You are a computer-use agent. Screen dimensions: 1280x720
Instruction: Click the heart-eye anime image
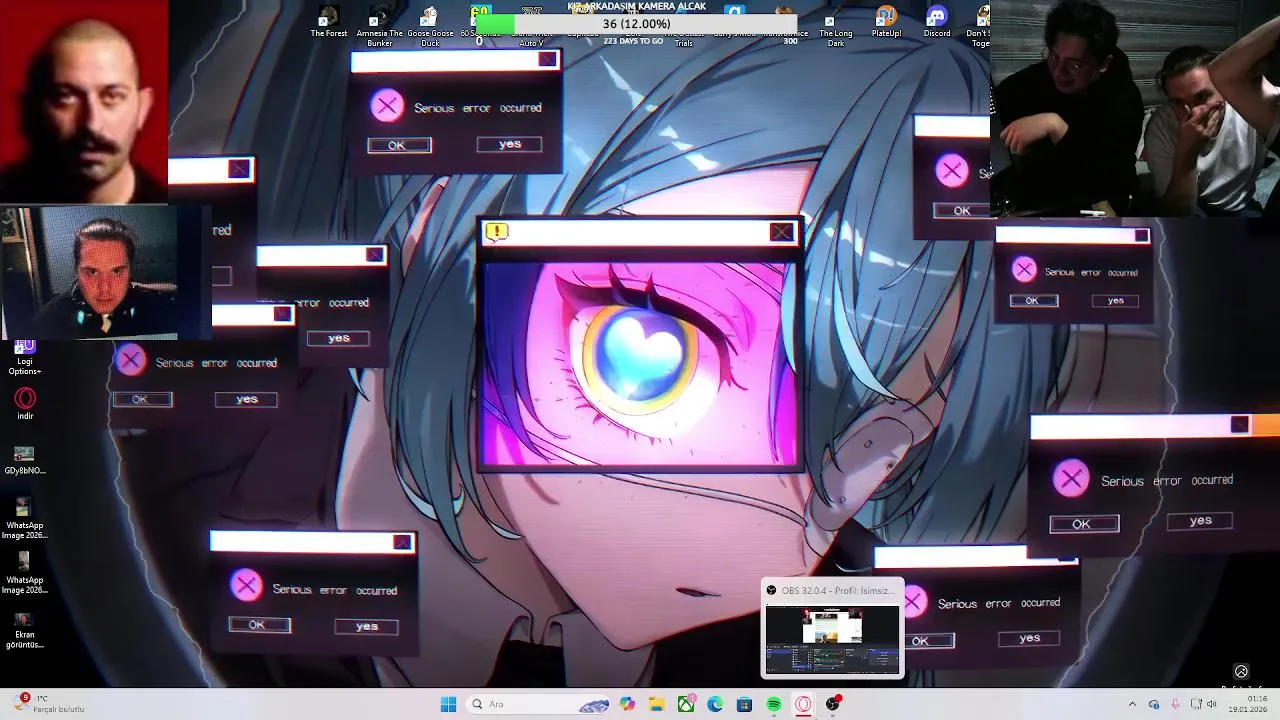pos(640,363)
